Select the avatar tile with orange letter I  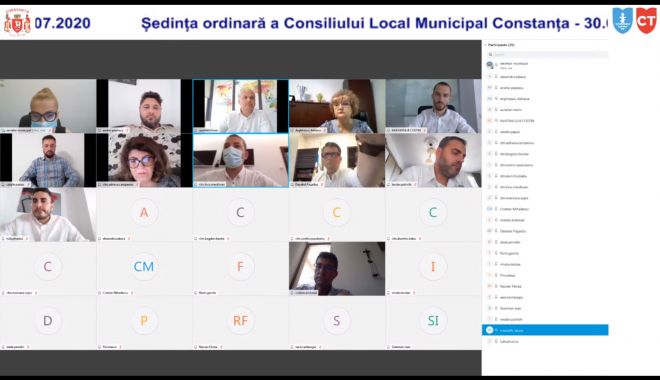coord(433,268)
